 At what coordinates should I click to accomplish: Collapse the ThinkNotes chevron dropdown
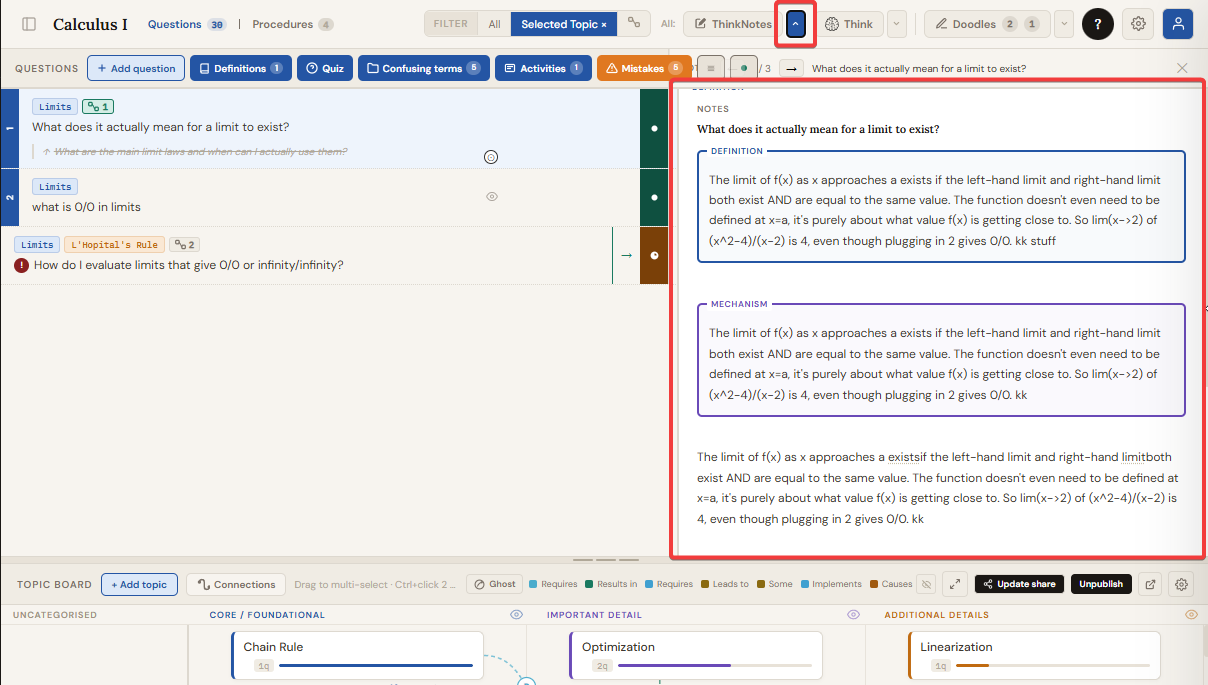[x=795, y=24]
